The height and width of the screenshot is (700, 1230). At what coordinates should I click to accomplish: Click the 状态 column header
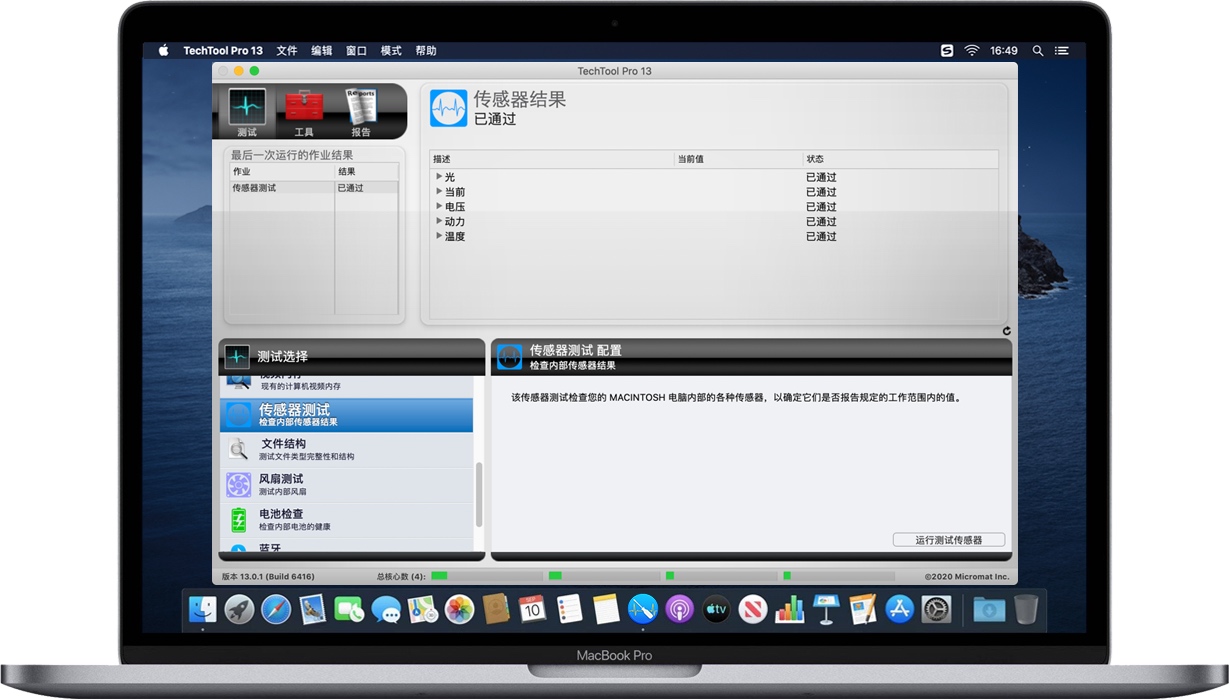tap(816, 159)
